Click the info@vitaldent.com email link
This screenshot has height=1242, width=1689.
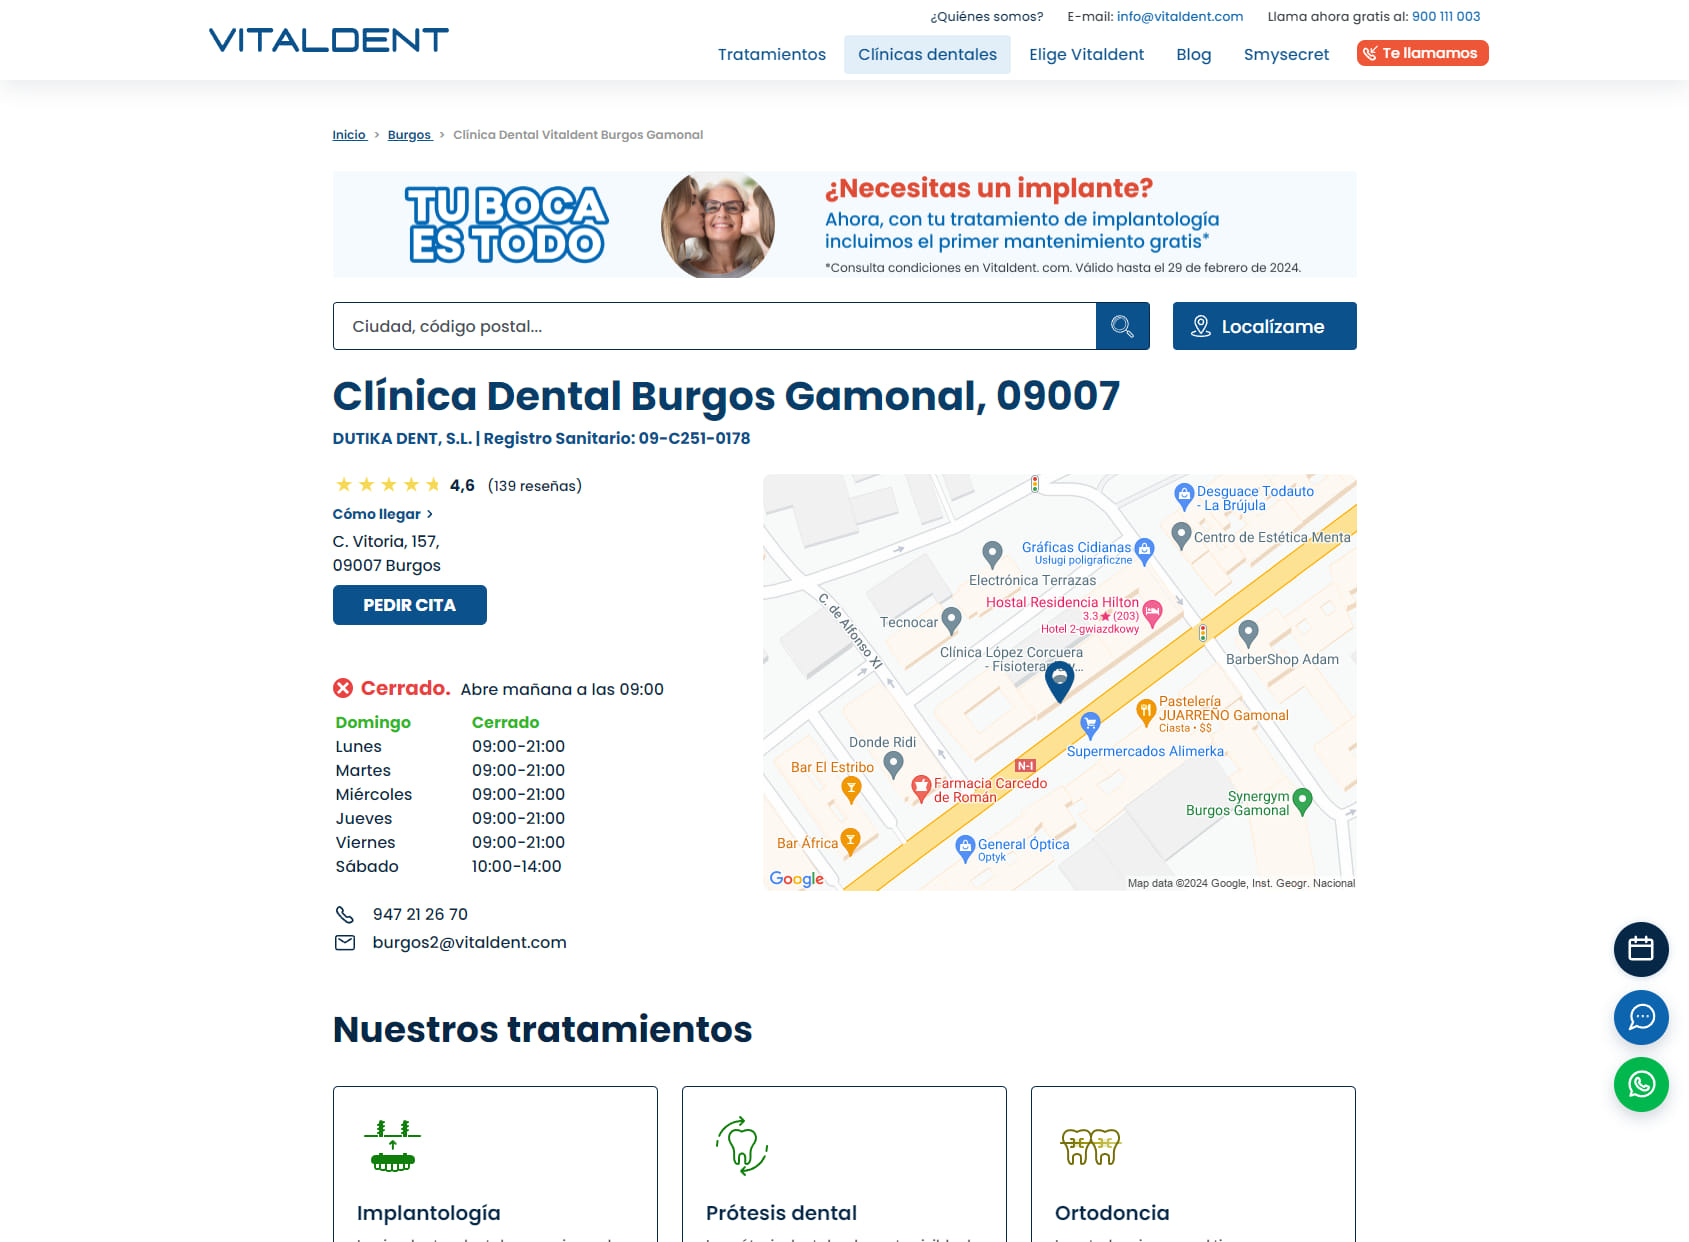click(1180, 16)
